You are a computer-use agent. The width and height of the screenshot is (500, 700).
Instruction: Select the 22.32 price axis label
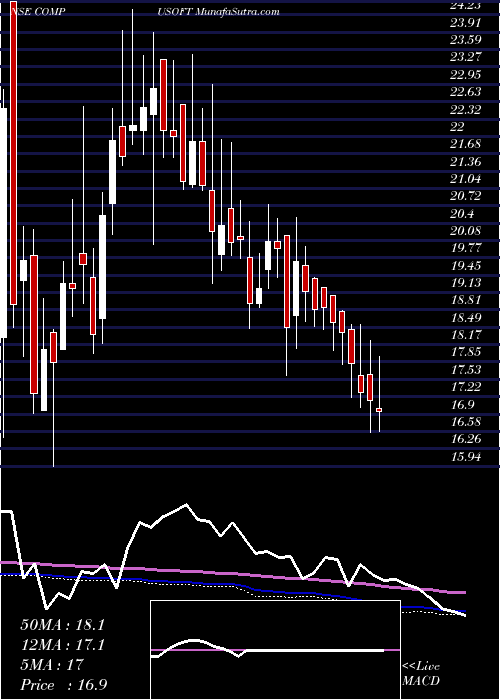point(466,109)
